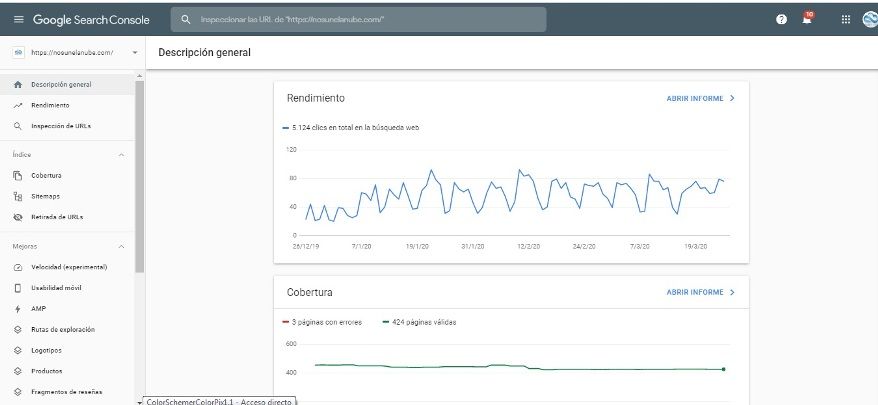Open Fragmentos de reseñas in sidebar
The image size is (878, 405).
pyautogui.click(x=67, y=392)
